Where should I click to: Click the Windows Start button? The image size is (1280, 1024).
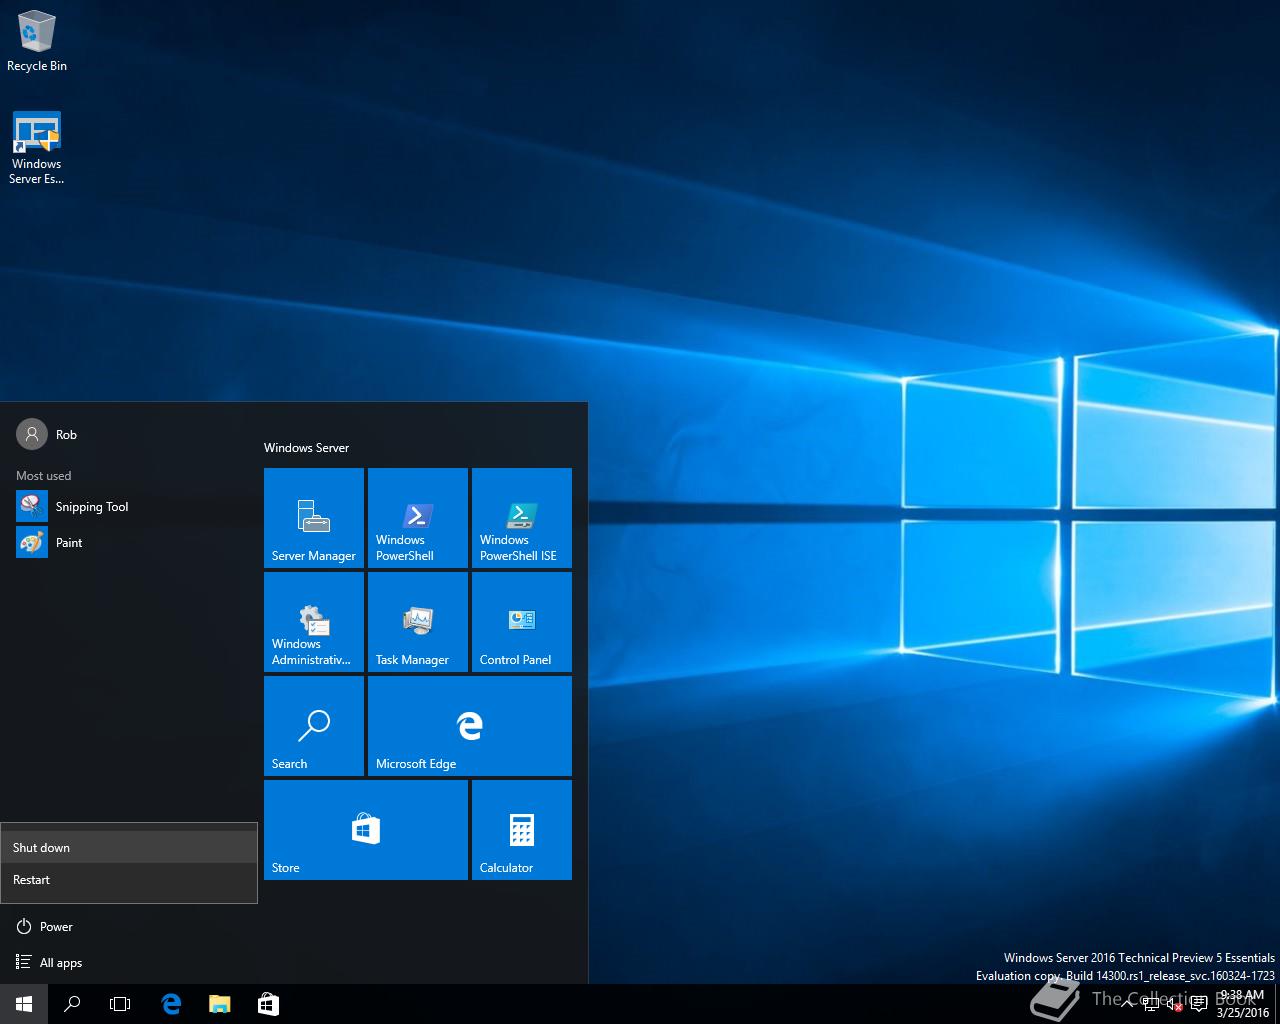click(x=24, y=1004)
